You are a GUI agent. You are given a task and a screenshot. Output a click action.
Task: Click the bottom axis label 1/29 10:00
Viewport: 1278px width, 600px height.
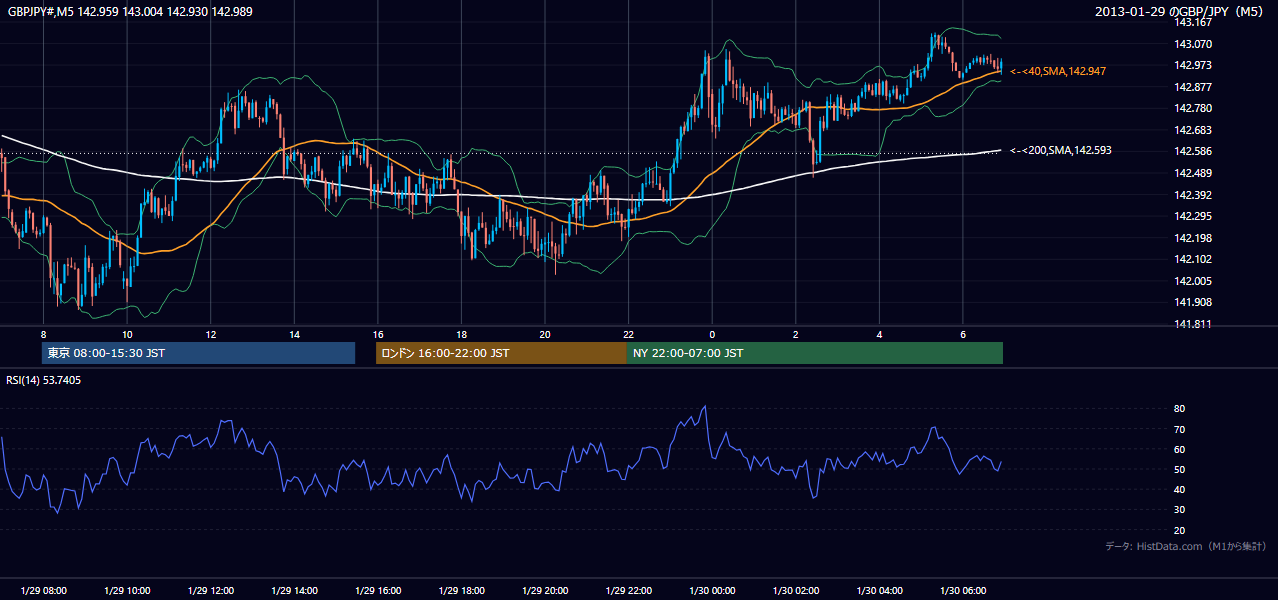click(127, 590)
